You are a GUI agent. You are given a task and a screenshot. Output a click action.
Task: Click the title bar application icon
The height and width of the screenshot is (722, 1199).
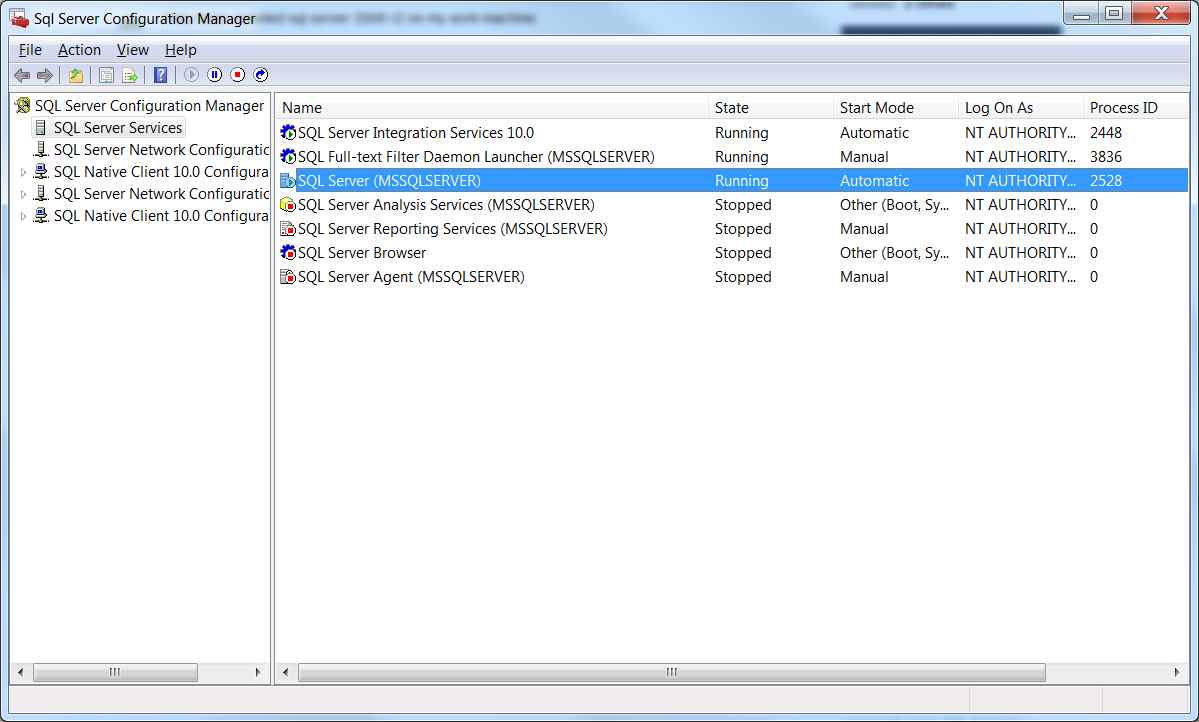19,18
